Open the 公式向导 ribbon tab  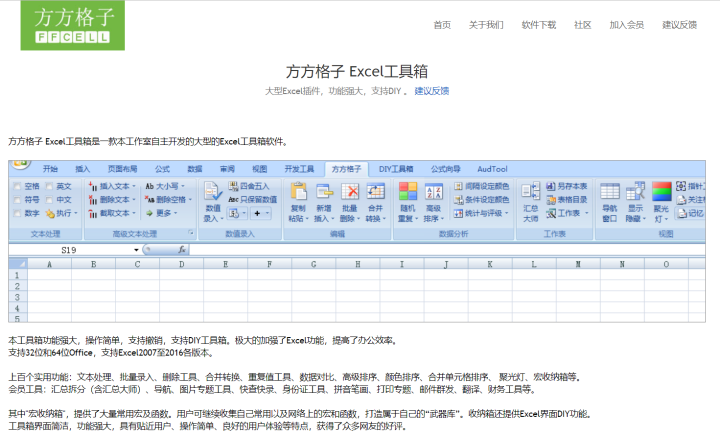(x=445, y=169)
